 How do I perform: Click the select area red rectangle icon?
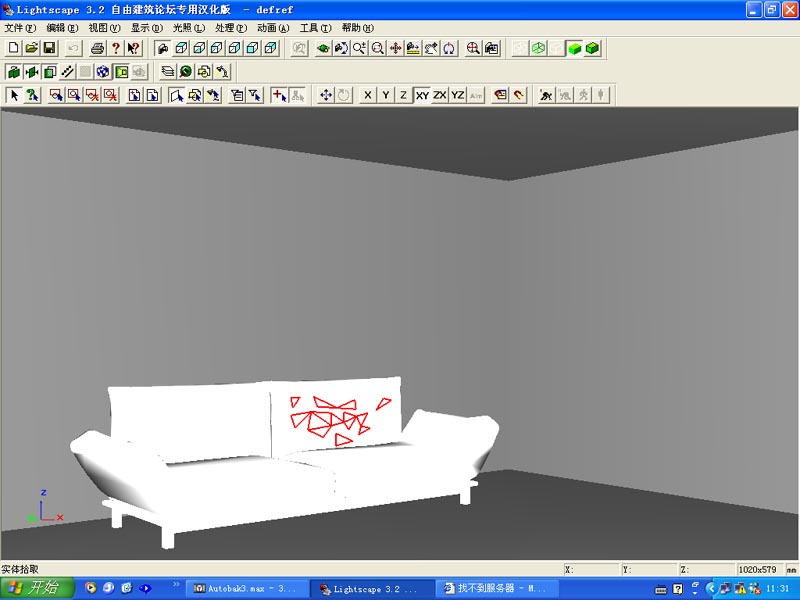tap(56, 95)
